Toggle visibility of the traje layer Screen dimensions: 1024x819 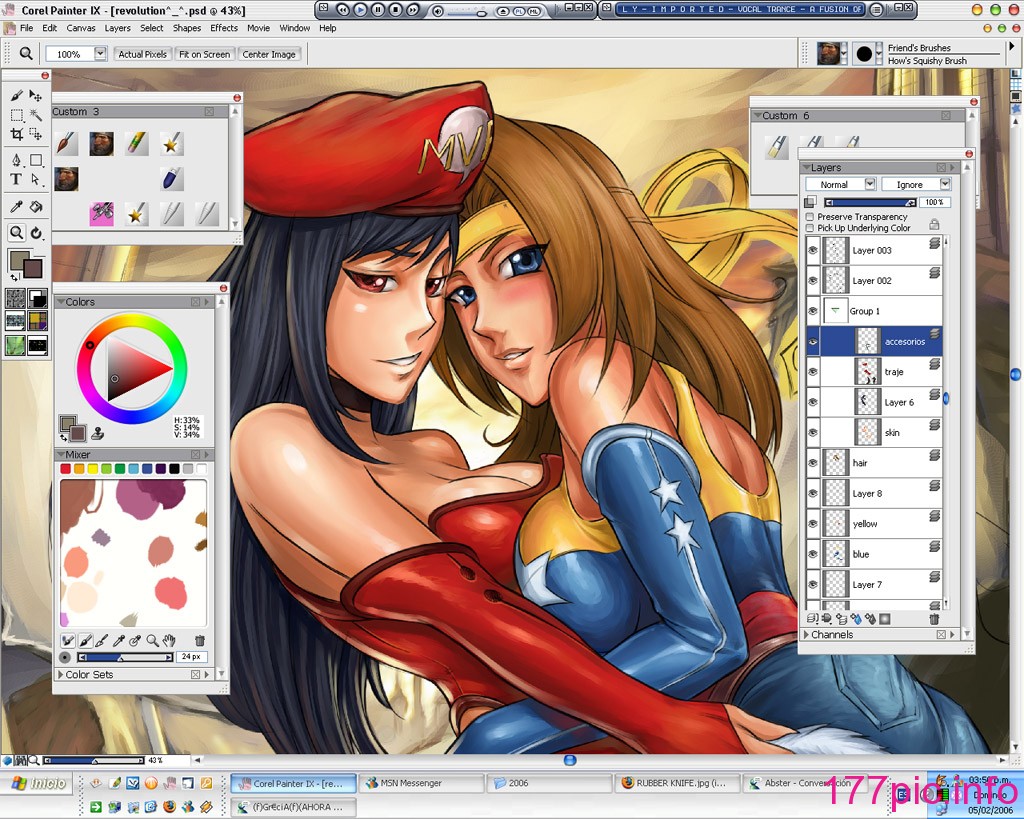(x=813, y=372)
